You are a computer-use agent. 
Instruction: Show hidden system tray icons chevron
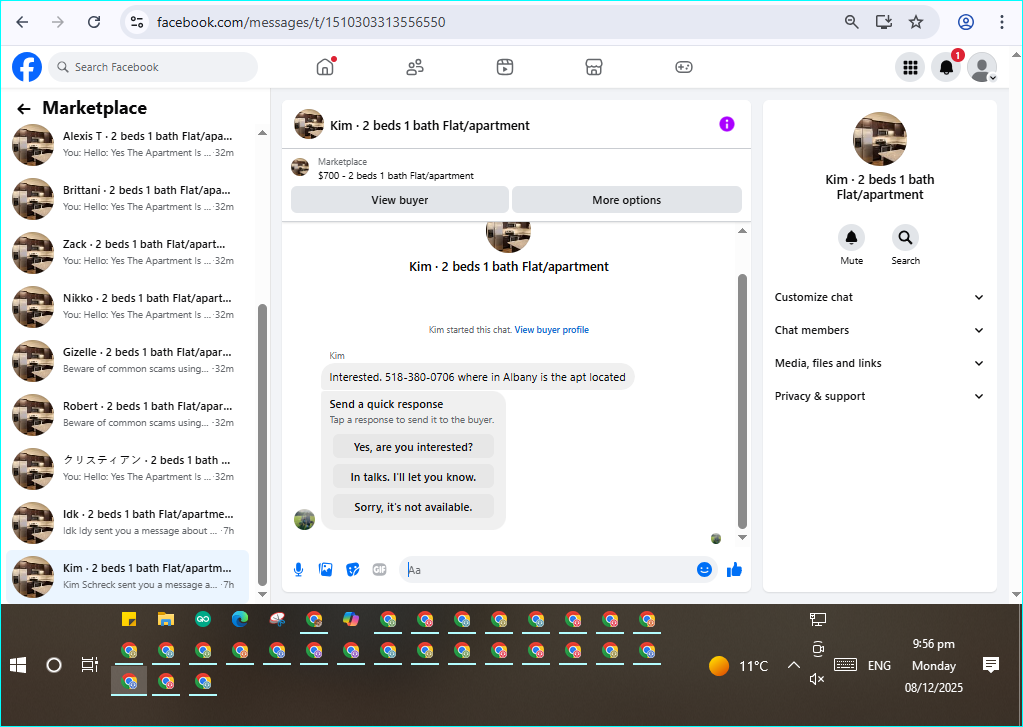coord(793,666)
